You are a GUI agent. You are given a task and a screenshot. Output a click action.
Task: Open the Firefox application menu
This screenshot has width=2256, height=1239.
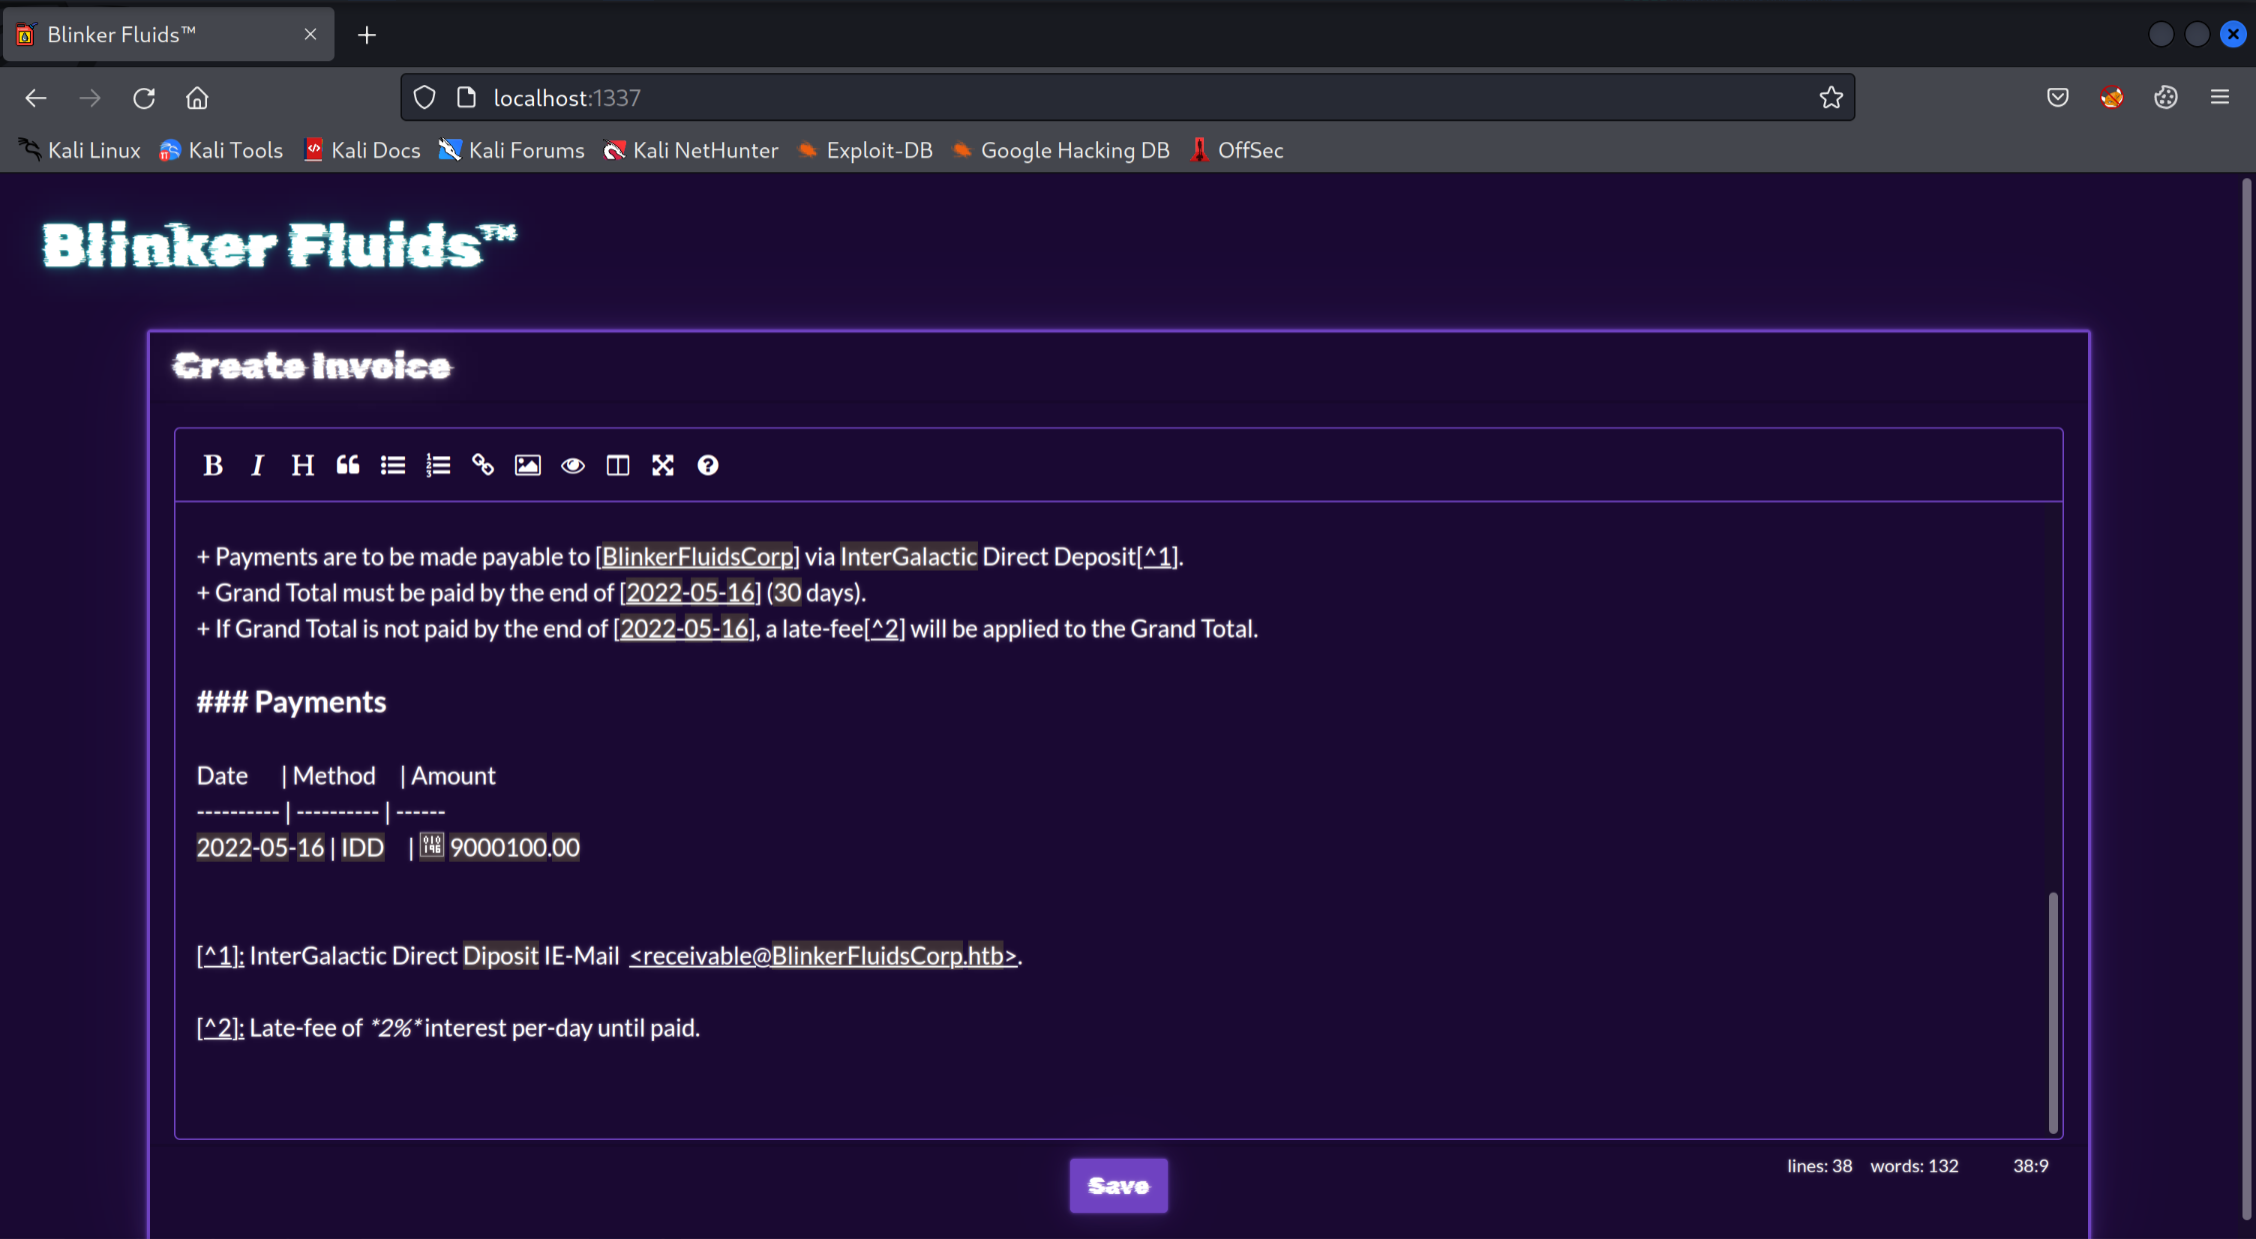click(x=2219, y=97)
